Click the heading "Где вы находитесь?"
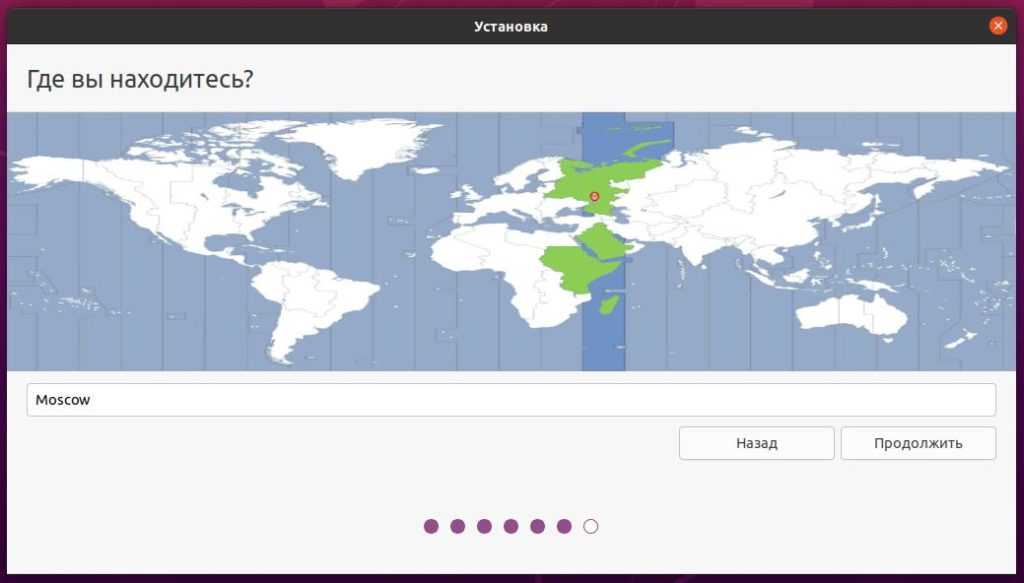Viewport: 1024px width, 583px height. (139, 78)
